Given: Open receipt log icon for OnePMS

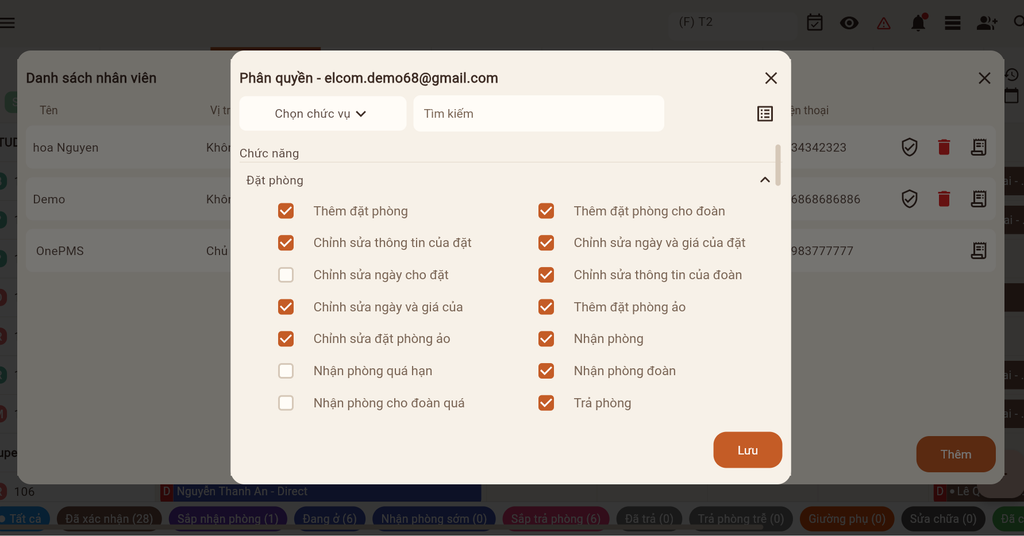Looking at the screenshot, I should 978,251.
